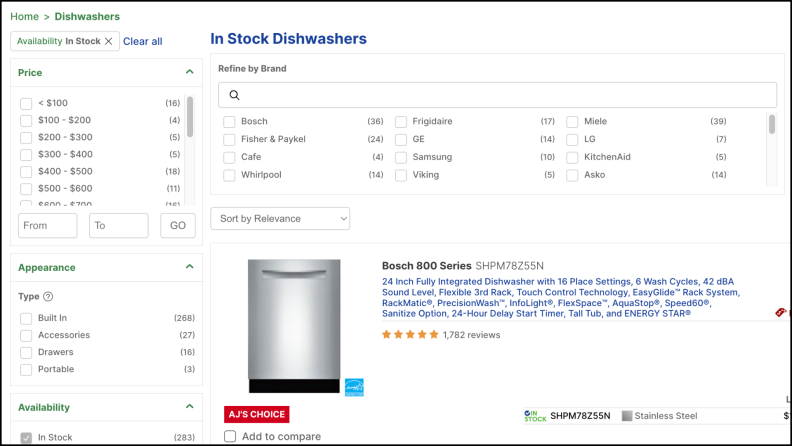792x446 pixels.
Task: Tick the Accessories type checkbox
Action: 26,336
